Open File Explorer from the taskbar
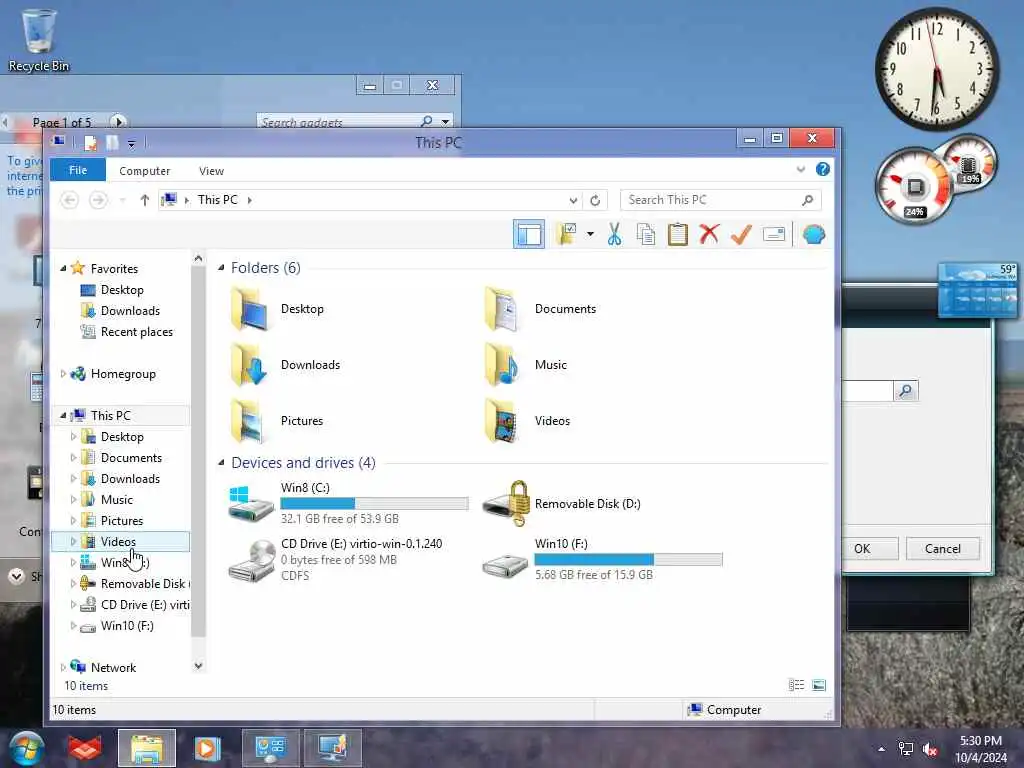This screenshot has width=1024, height=768. point(147,748)
